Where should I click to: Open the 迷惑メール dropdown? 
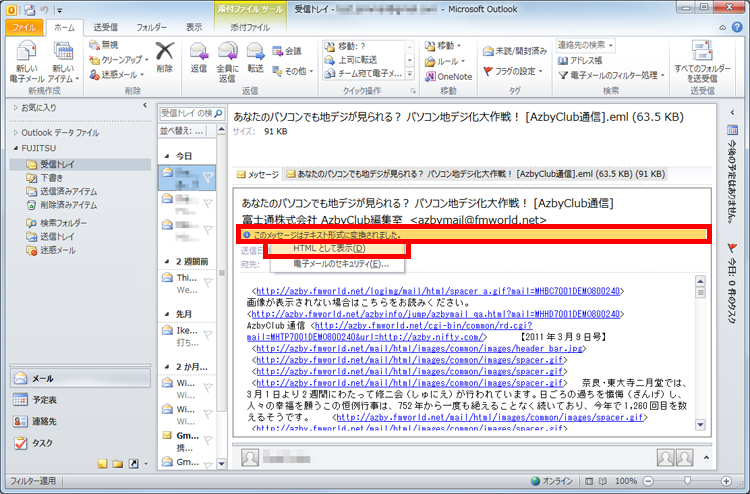(117, 75)
